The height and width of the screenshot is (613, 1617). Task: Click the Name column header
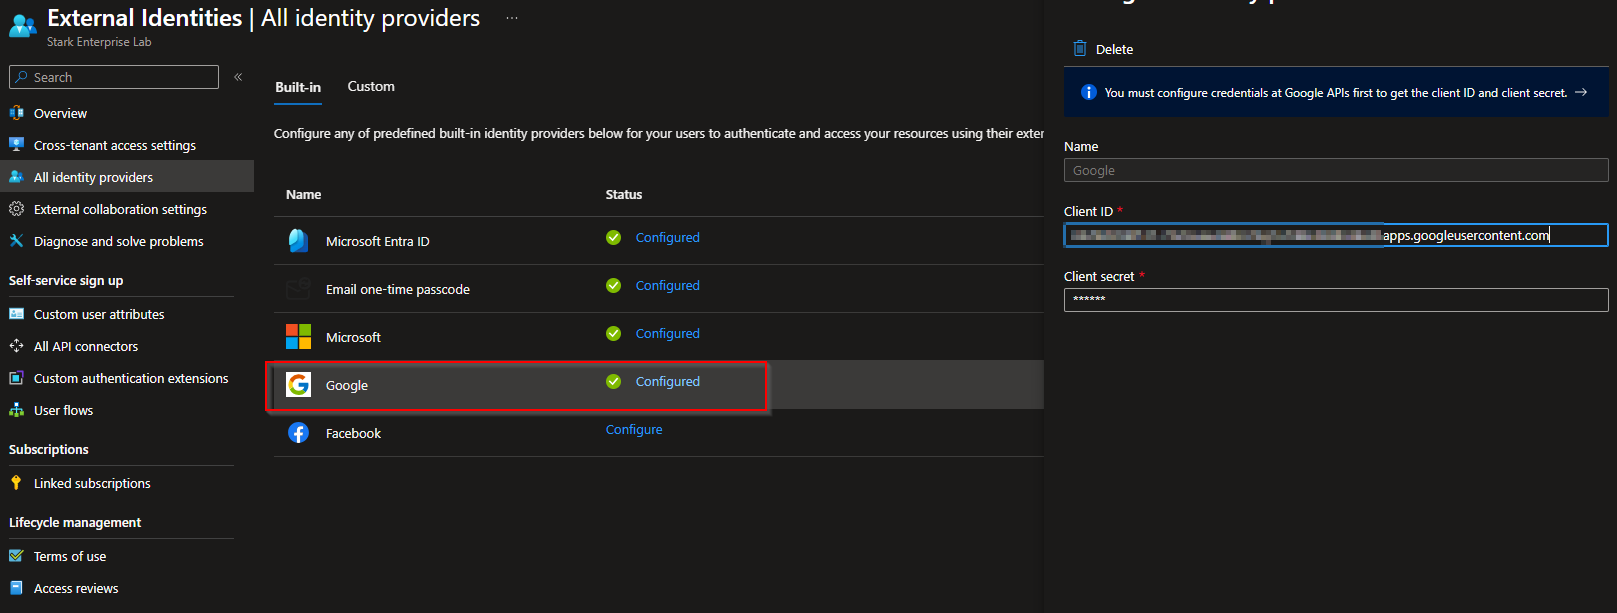pos(303,195)
